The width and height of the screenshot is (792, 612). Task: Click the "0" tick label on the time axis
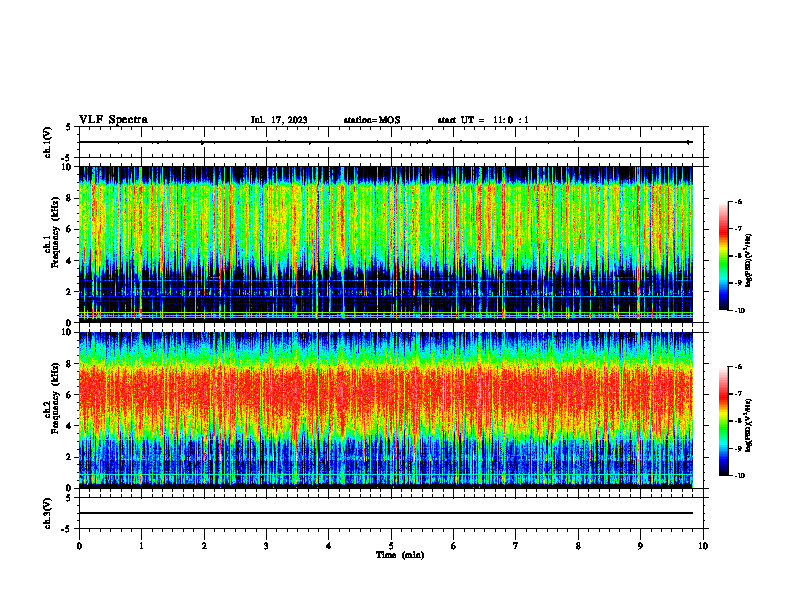[79, 546]
